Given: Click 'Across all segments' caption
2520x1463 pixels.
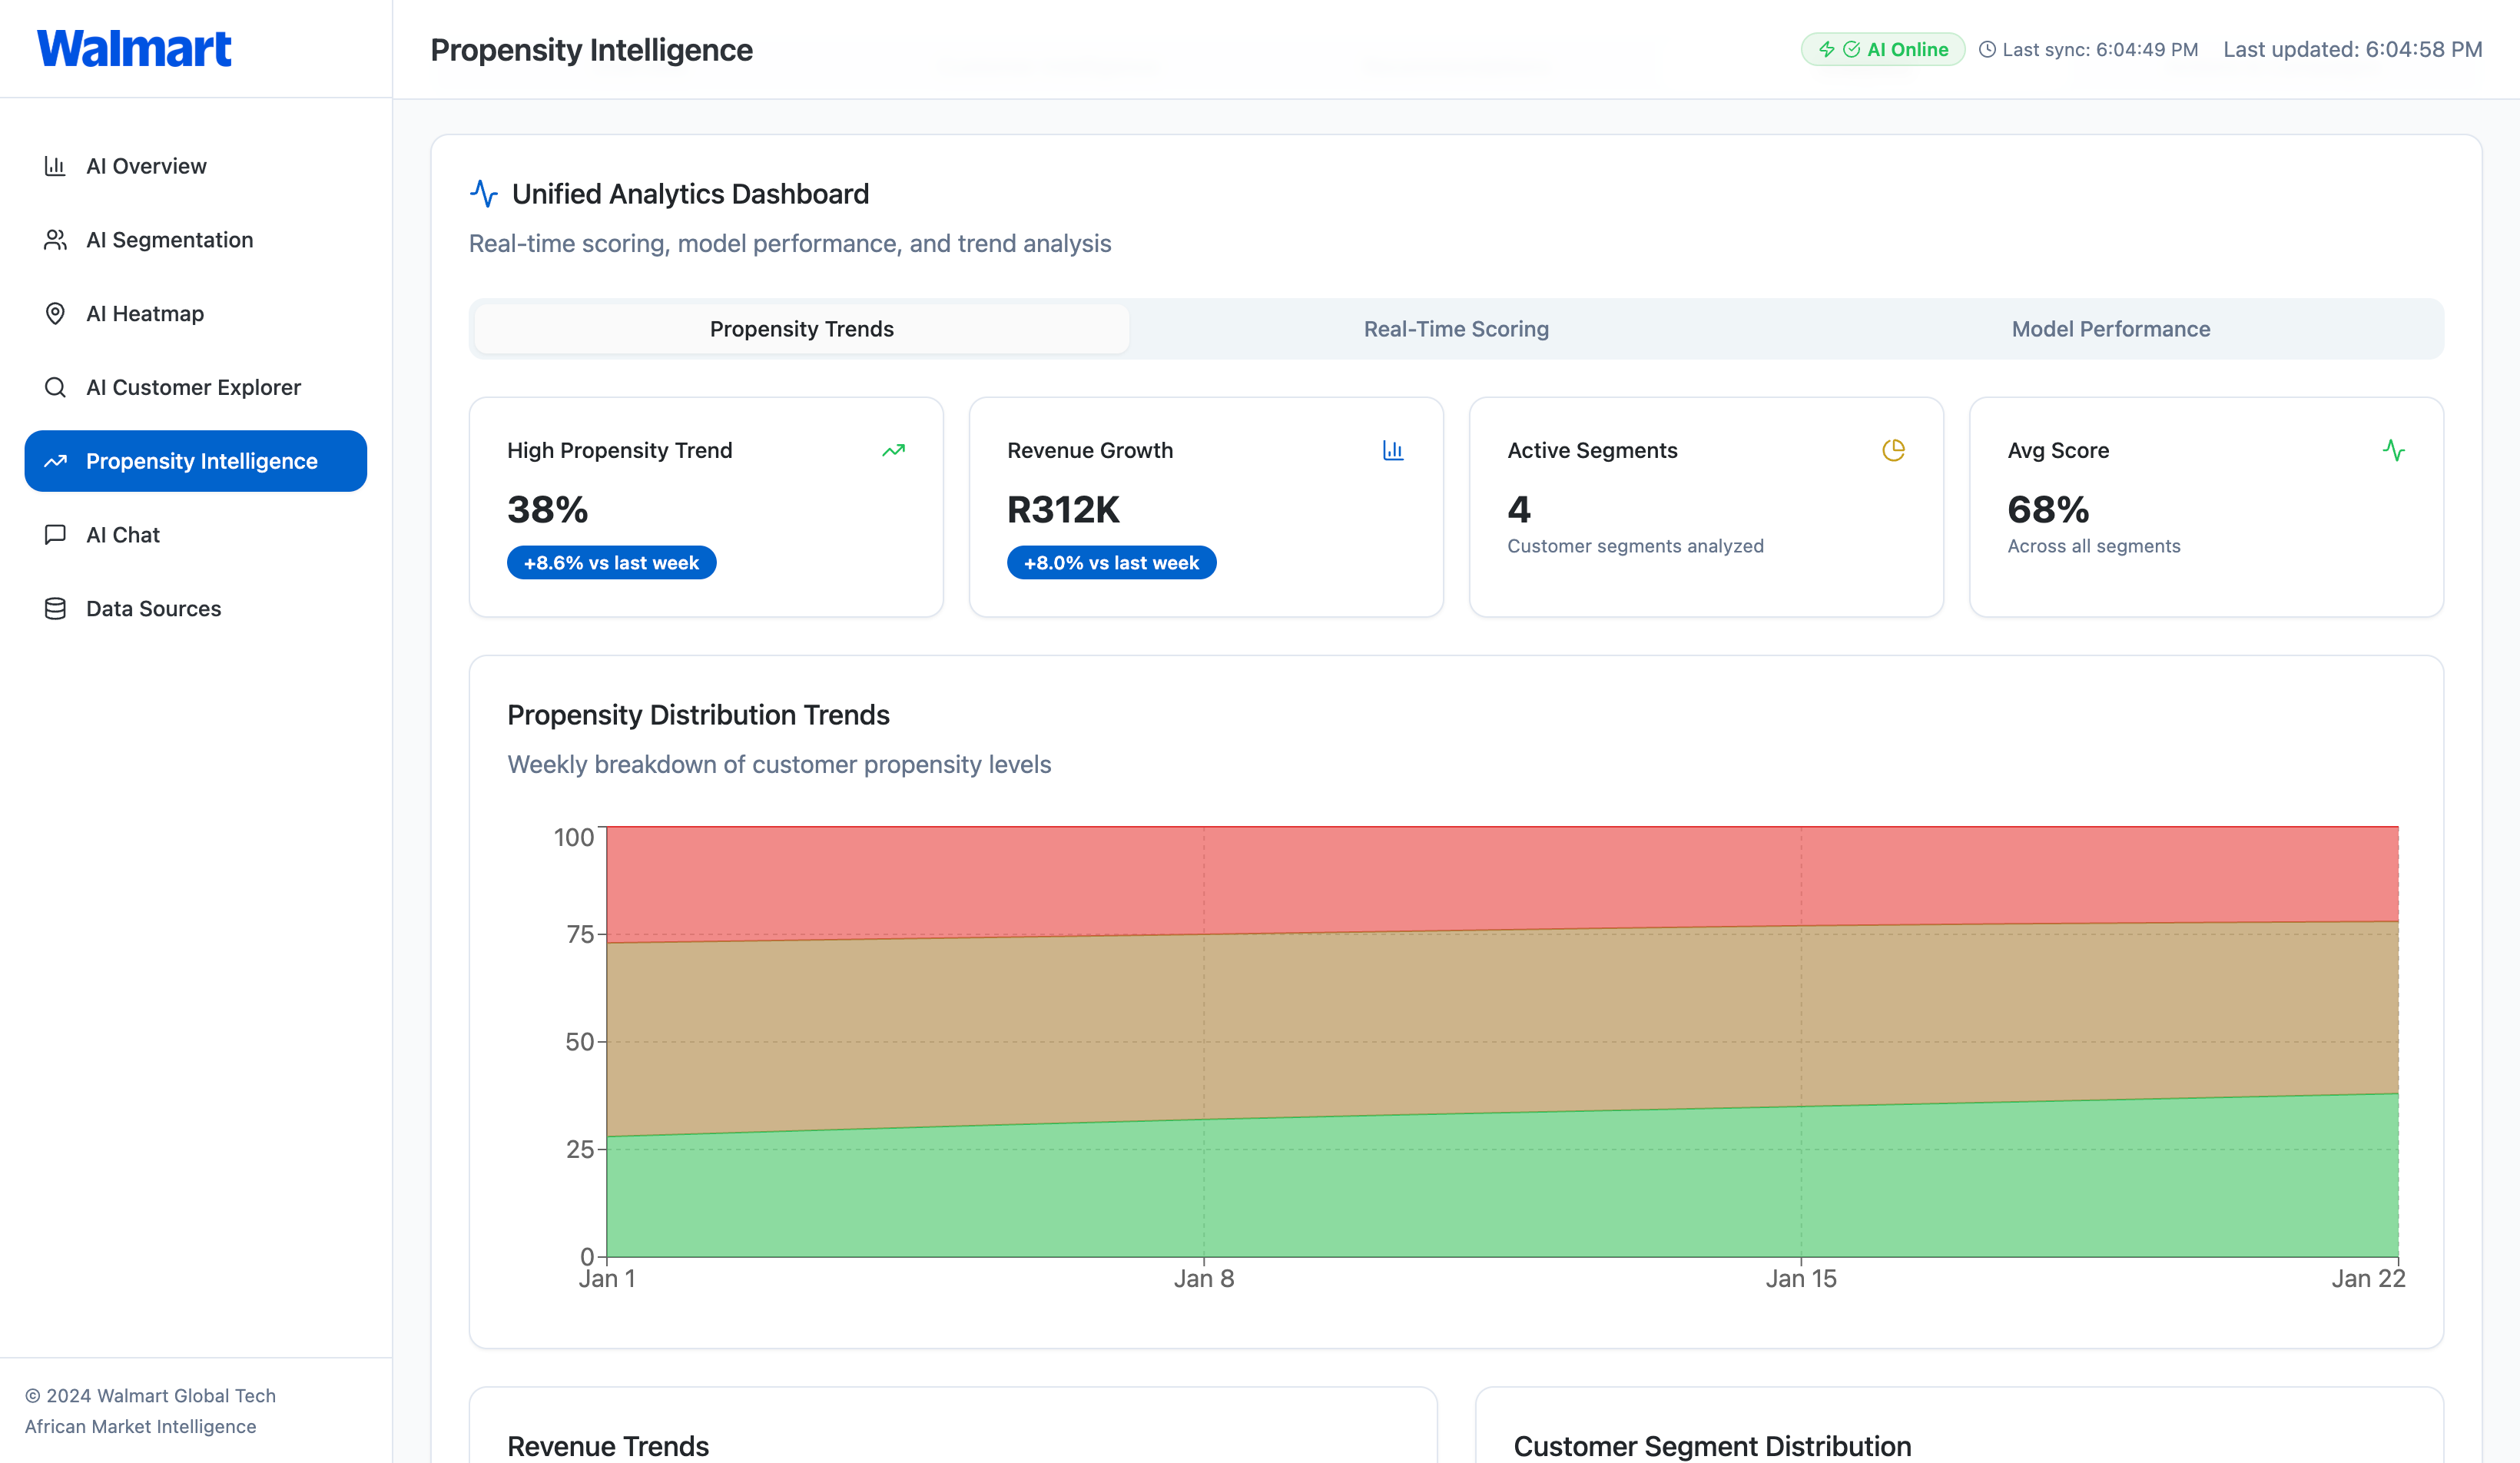Looking at the screenshot, I should pyautogui.click(x=2094, y=546).
